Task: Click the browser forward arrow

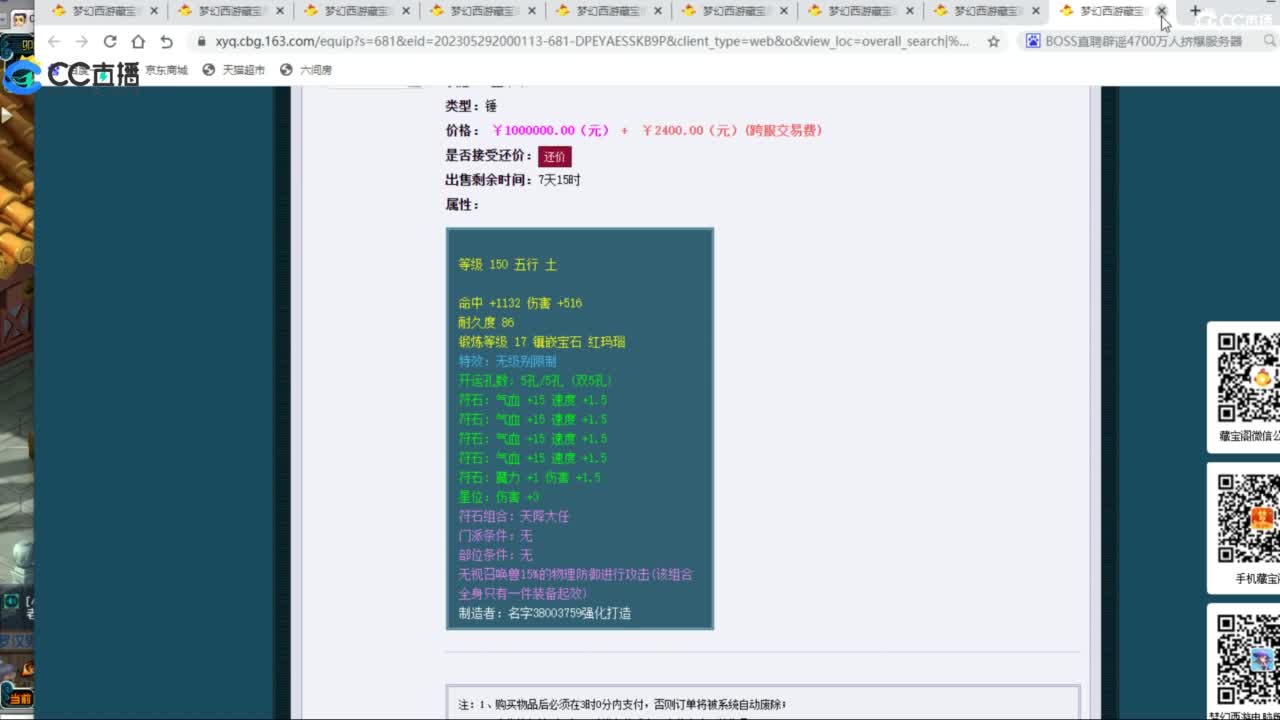Action: coord(82,42)
